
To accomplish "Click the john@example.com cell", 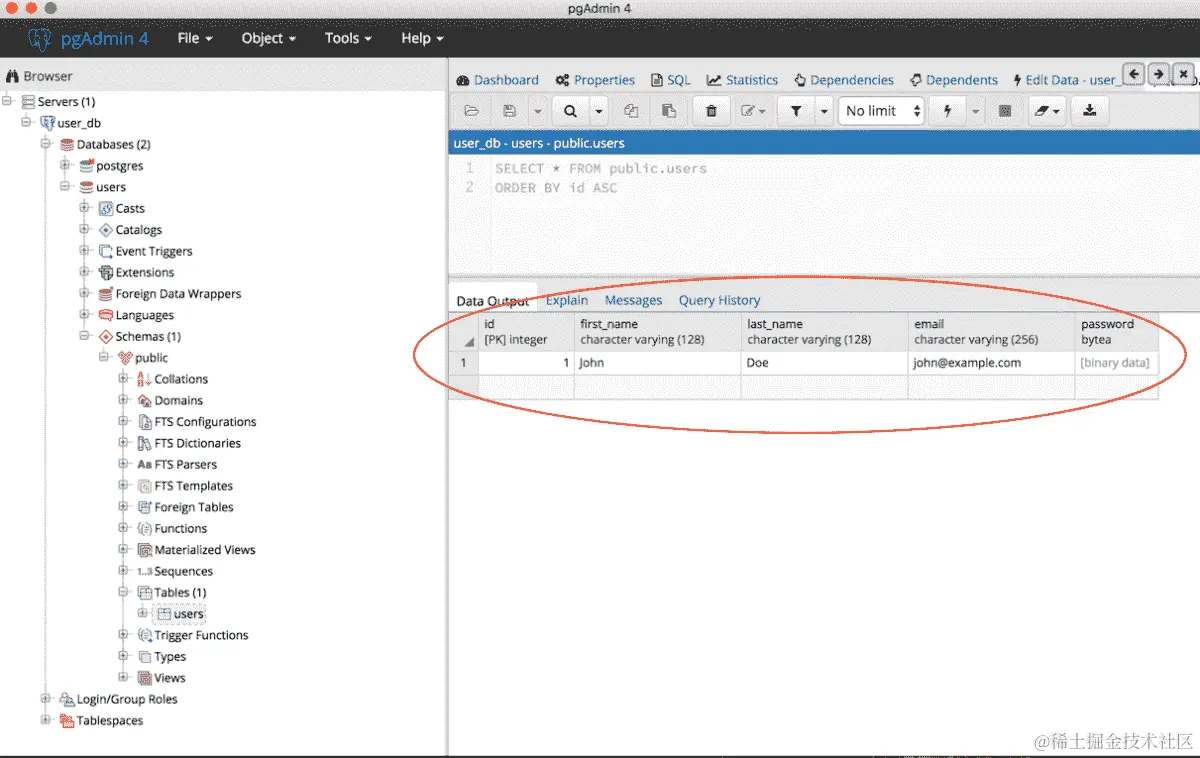I will click(x=991, y=363).
